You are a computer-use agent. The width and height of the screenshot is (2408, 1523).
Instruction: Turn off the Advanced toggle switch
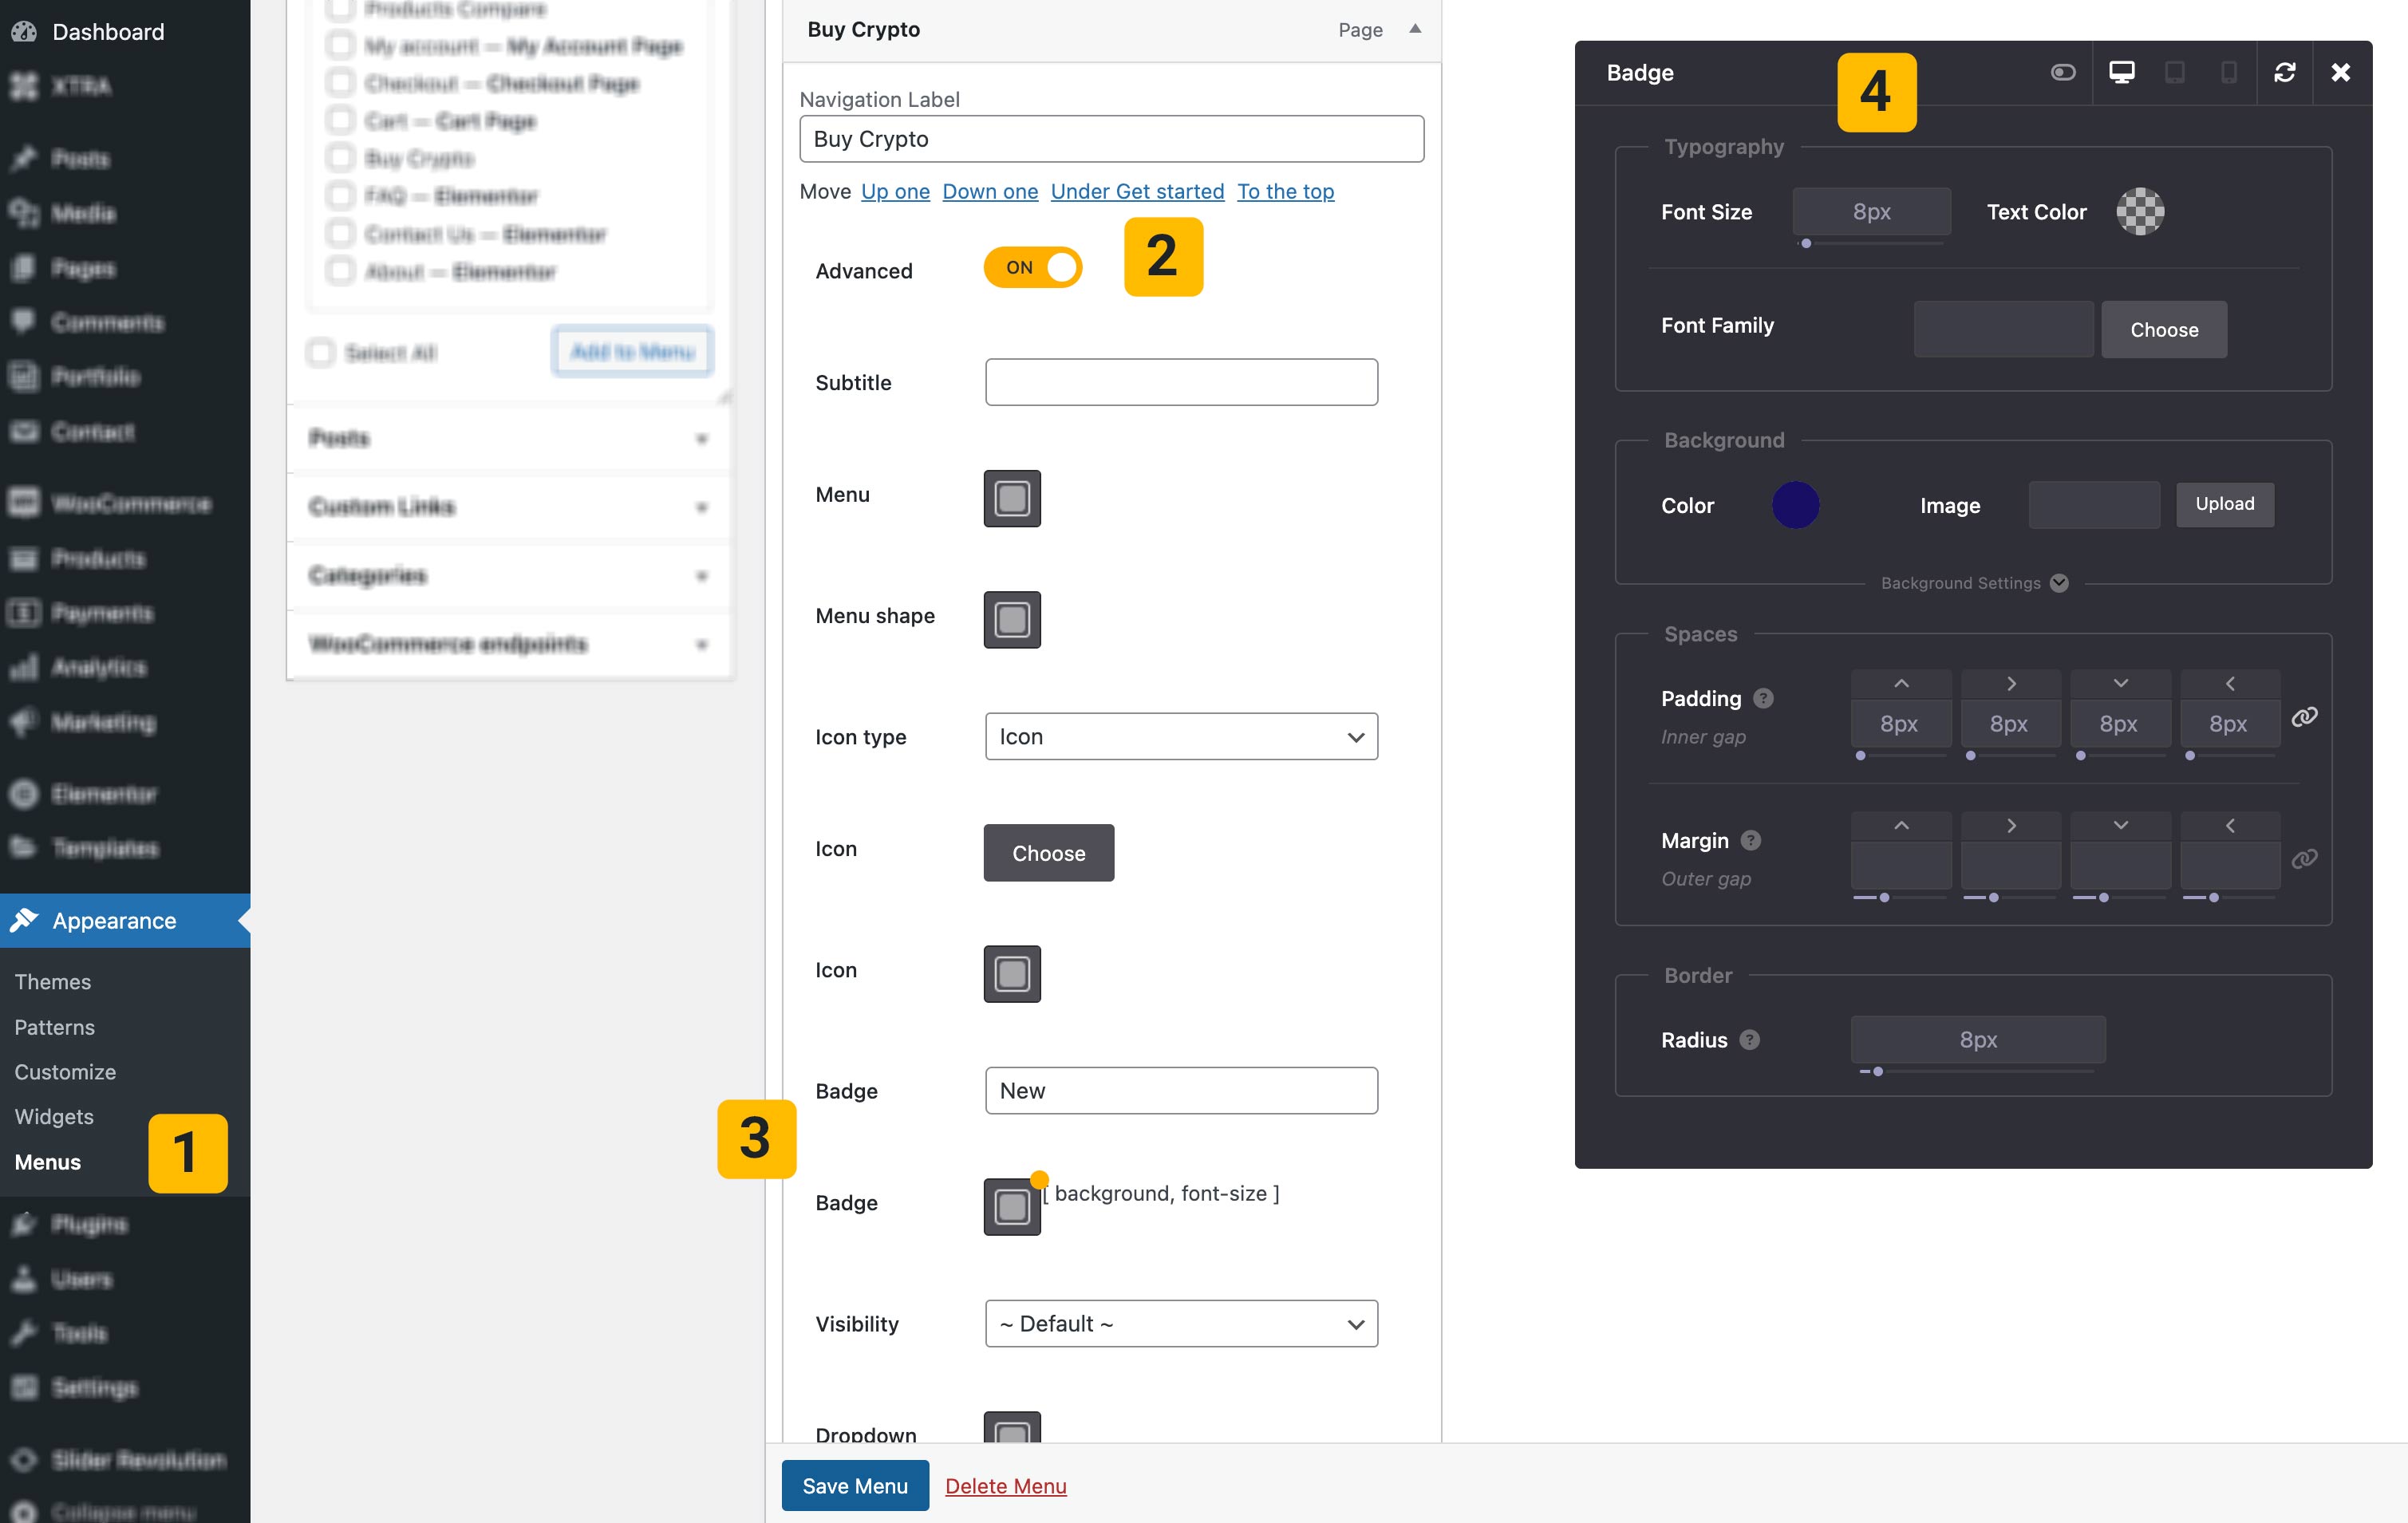(x=1032, y=268)
